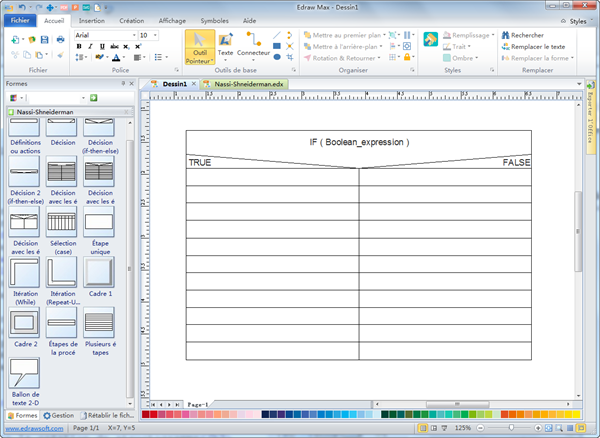Select the Outil Pointeur tool
600x438 pixels.
(199, 50)
